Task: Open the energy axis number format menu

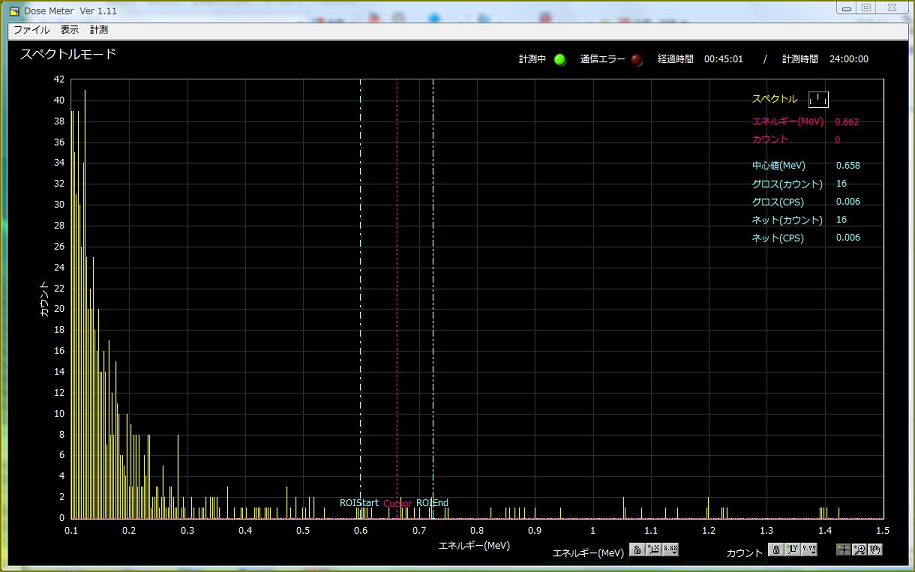Action: (x=670, y=550)
